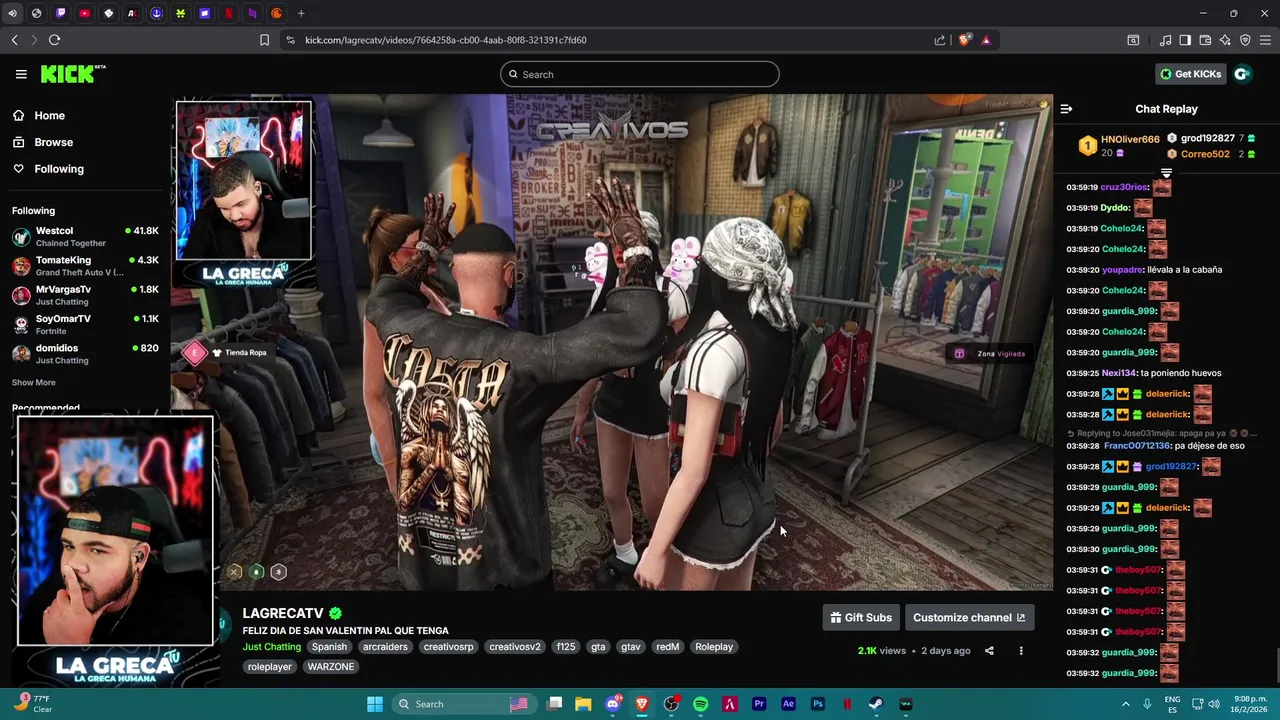
Task: Switch to the Netflix browser tab
Action: pos(228,13)
